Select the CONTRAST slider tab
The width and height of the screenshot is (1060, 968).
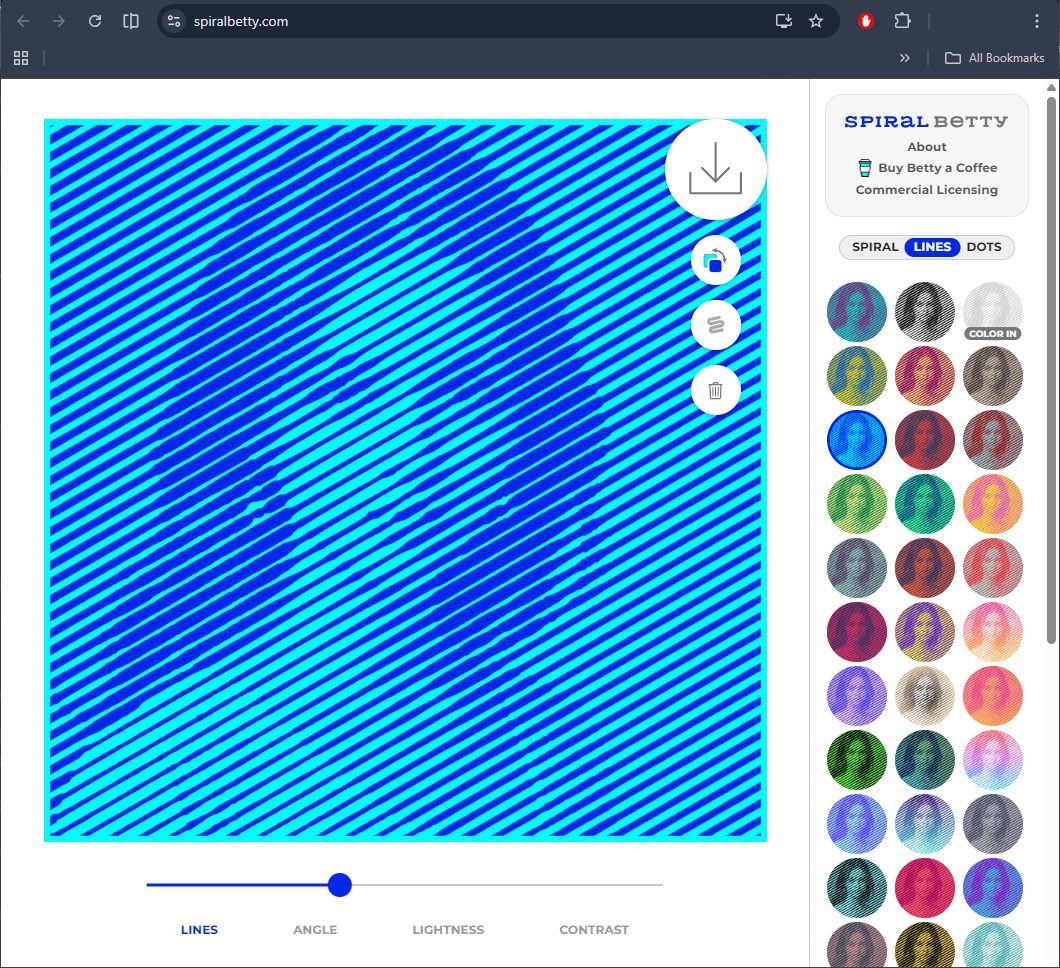pyautogui.click(x=594, y=930)
